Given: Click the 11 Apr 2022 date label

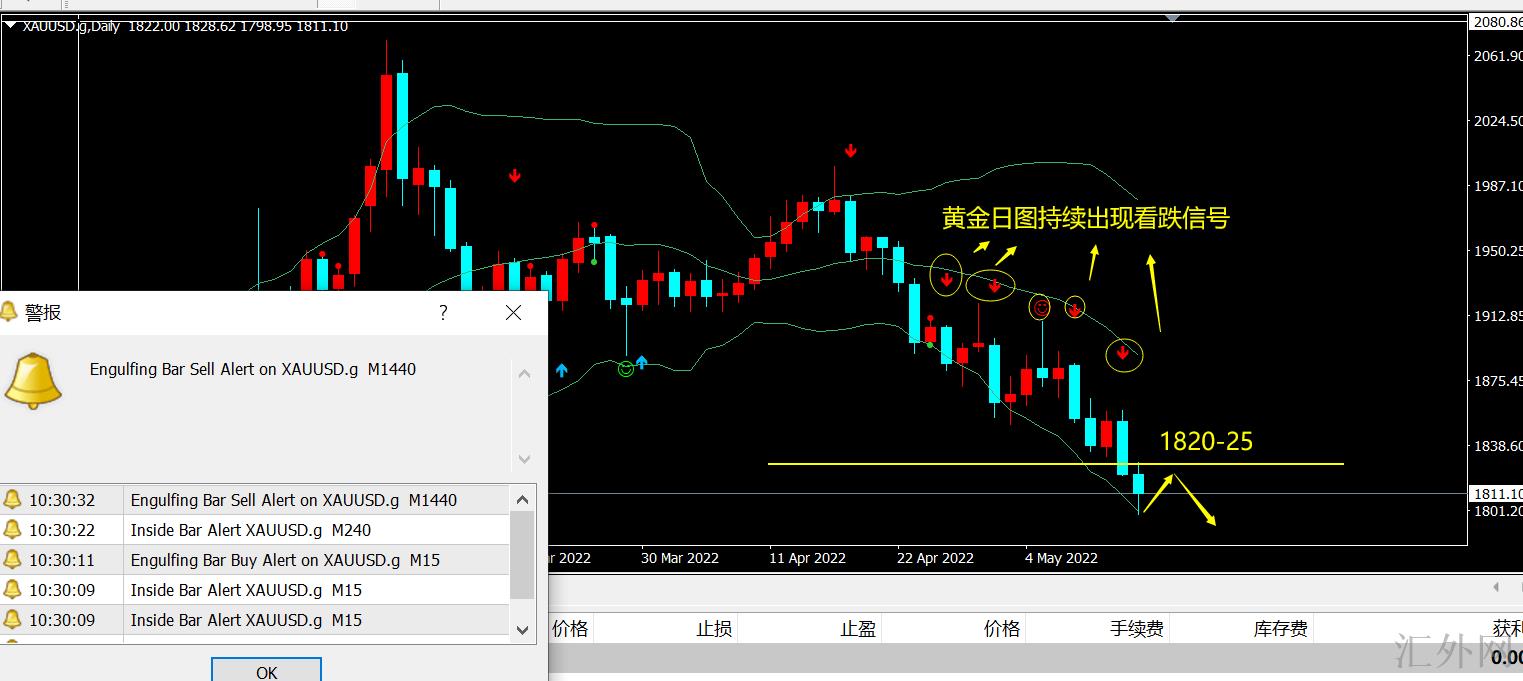Looking at the screenshot, I should click(807, 558).
